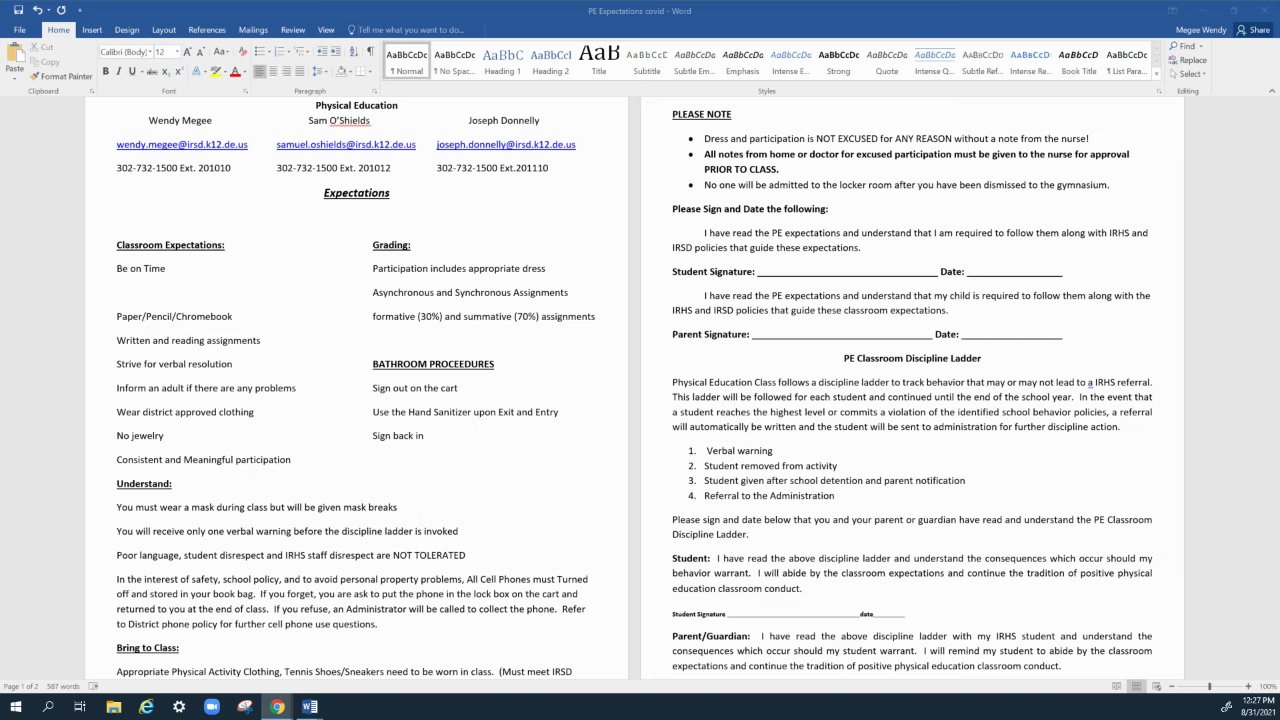Toggle Bold formatting

coord(105,71)
